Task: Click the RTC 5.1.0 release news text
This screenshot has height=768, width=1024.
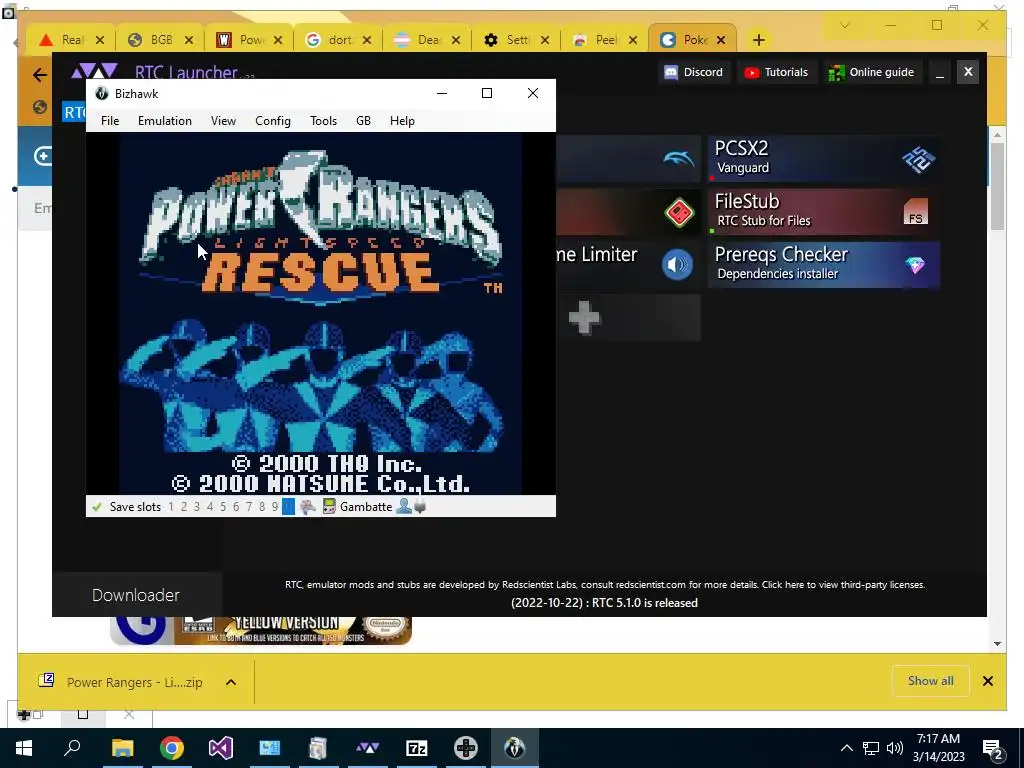Action: pyautogui.click(x=604, y=603)
